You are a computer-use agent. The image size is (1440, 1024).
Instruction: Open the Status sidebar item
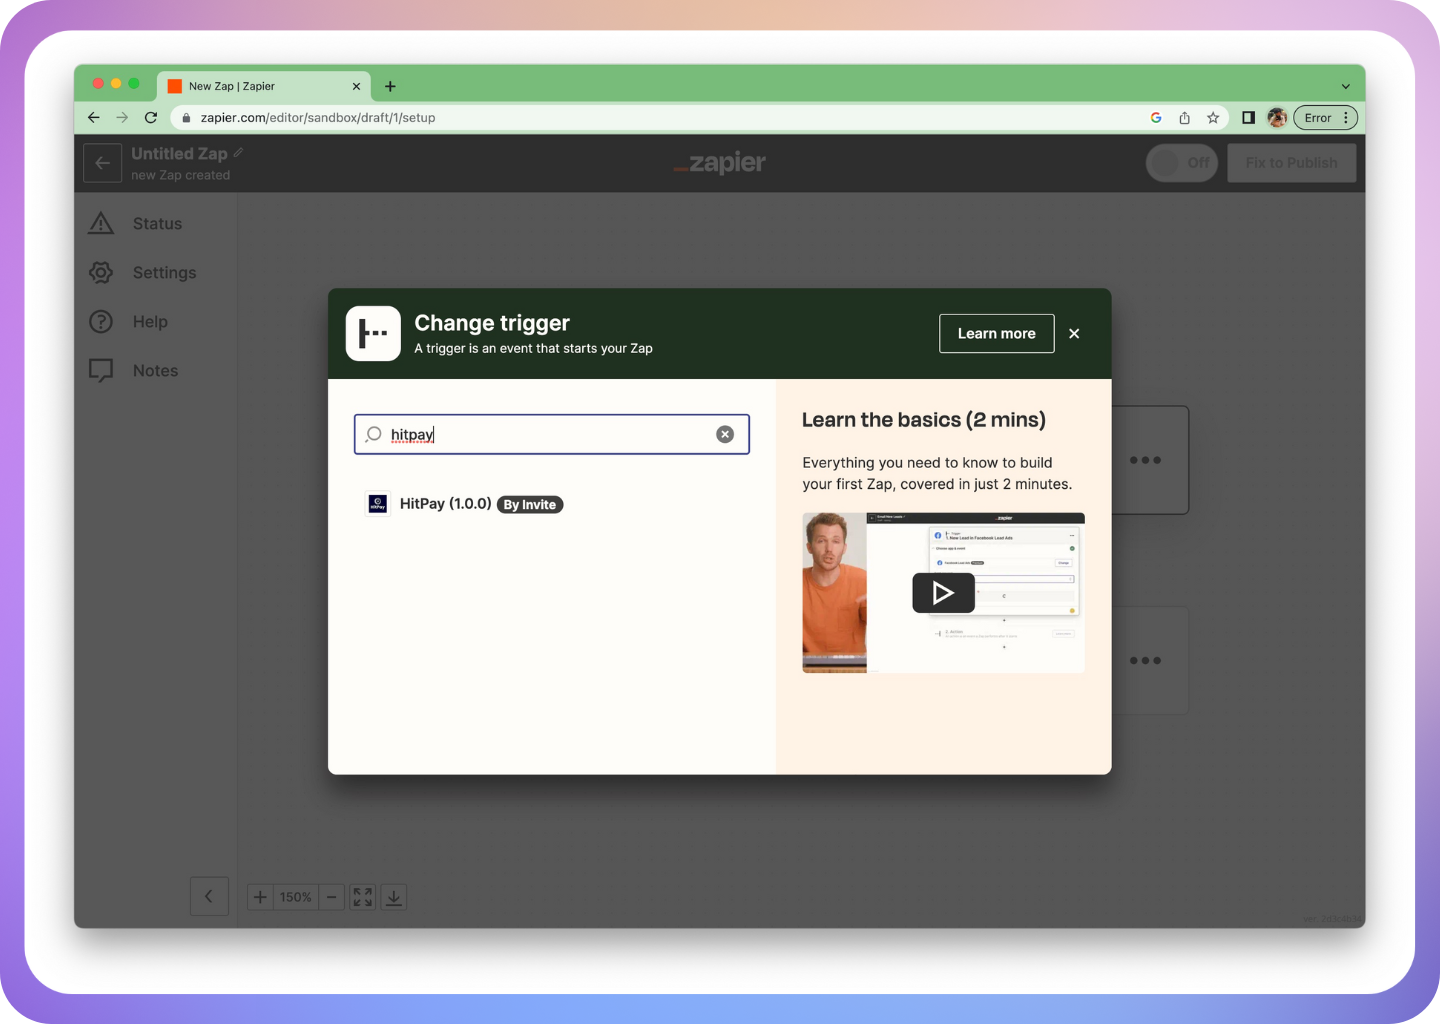tap(136, 224)
